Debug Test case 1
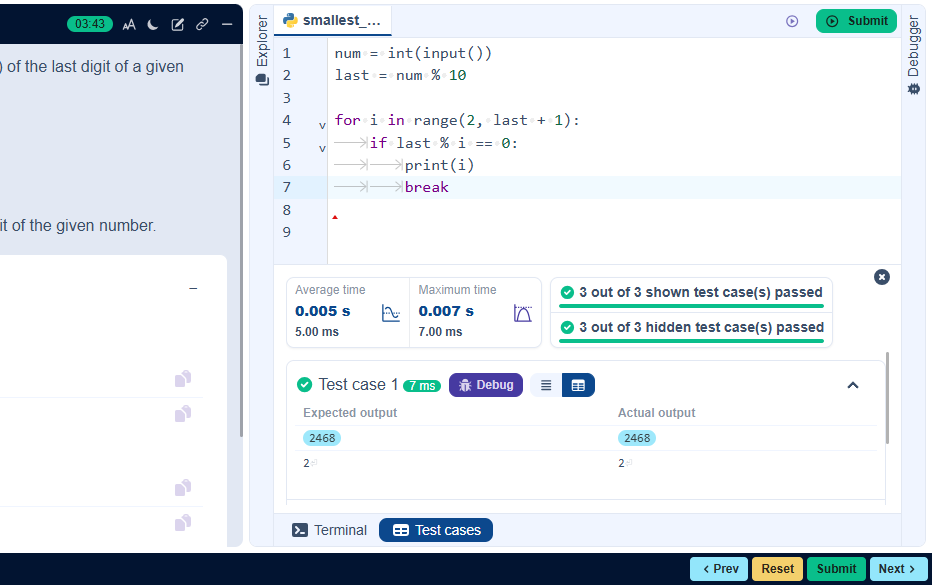The height and width of the screenshot is (585, 932). (x=486, y=385)
